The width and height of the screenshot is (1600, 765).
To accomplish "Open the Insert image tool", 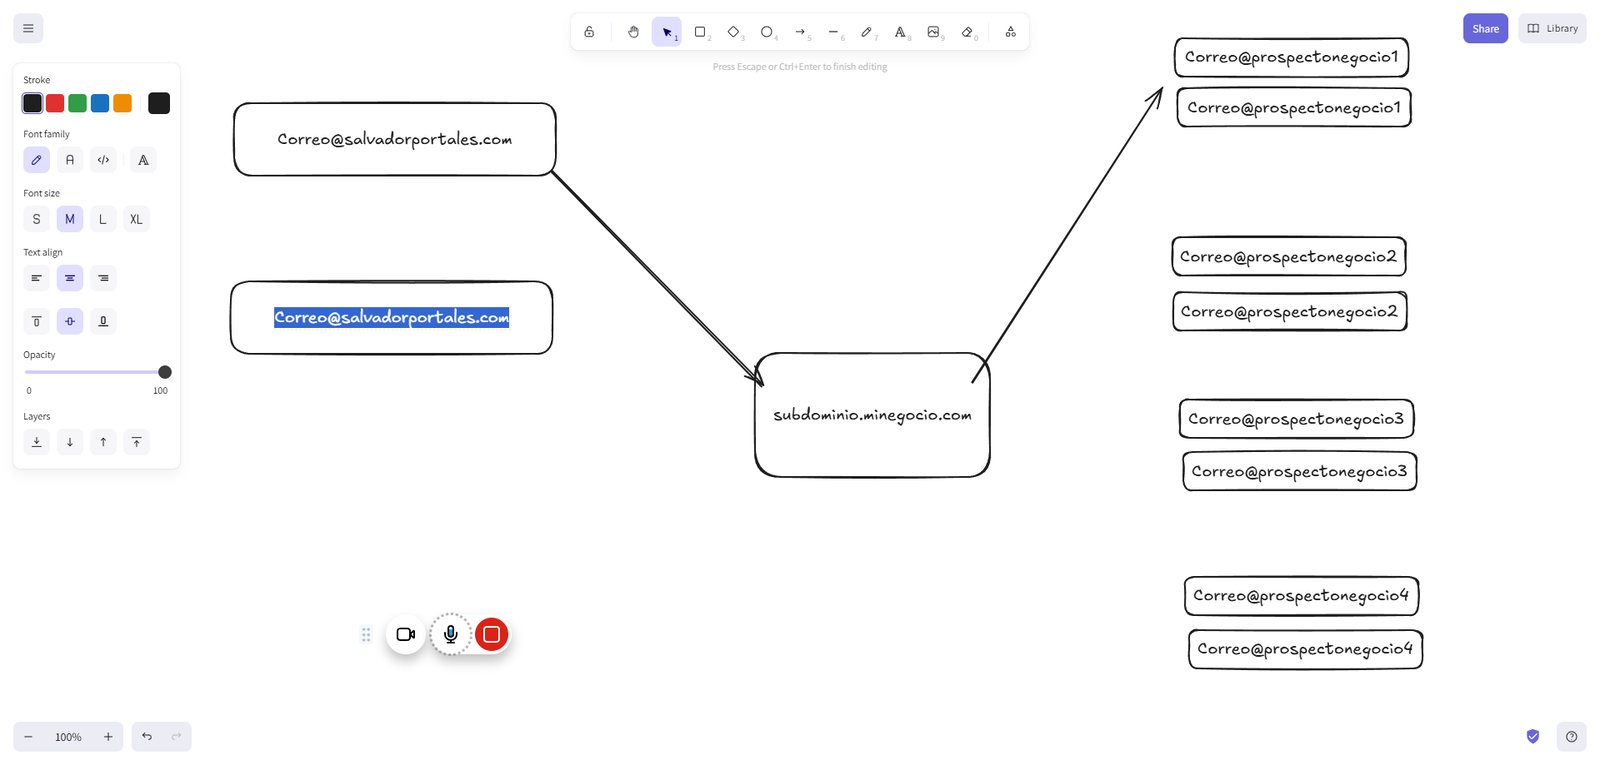I will tap(933, 32).
